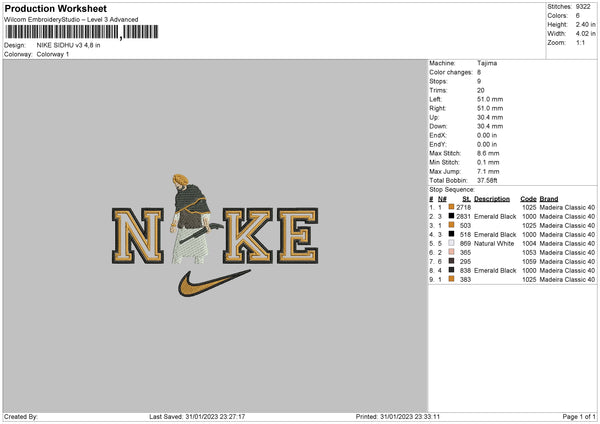Image resolution: width=600 pixels, height=424 pixels.
Task: Click the EndY: label
Action: click(438, 144)
